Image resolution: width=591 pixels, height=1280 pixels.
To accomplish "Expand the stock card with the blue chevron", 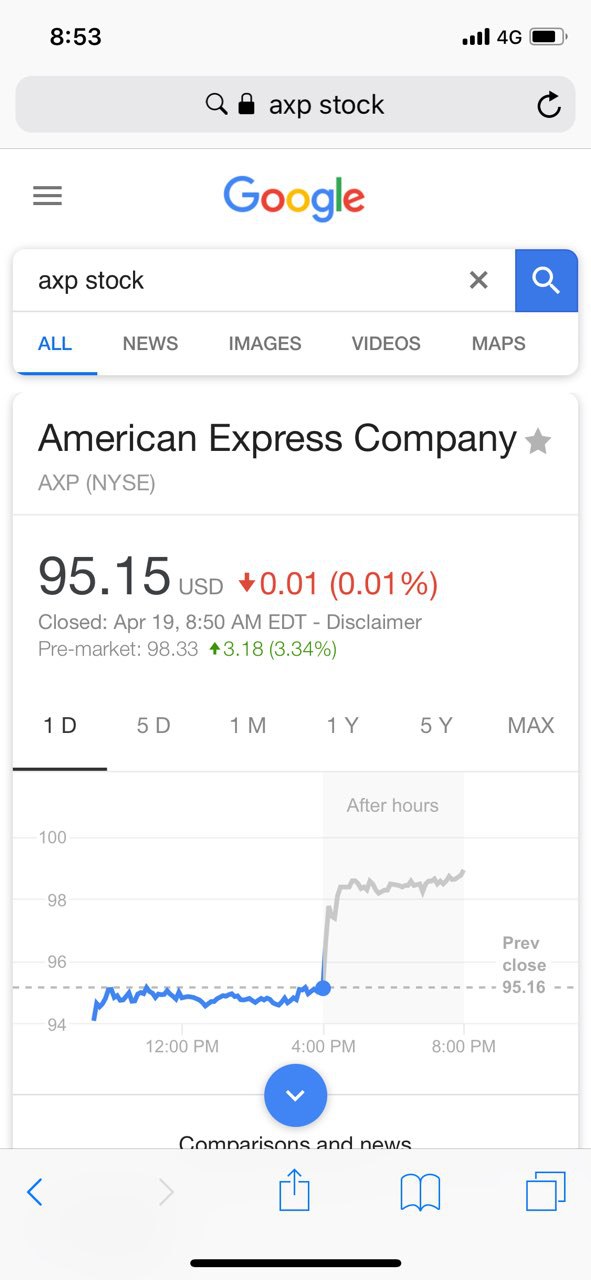I will coord(295,1095).
